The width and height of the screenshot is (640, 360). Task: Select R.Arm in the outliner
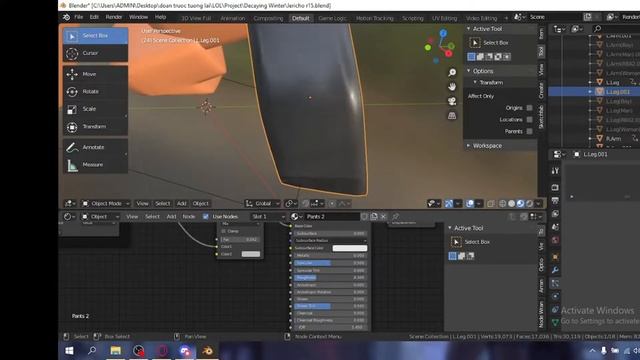pyautogui.click(x=613, y=139)
